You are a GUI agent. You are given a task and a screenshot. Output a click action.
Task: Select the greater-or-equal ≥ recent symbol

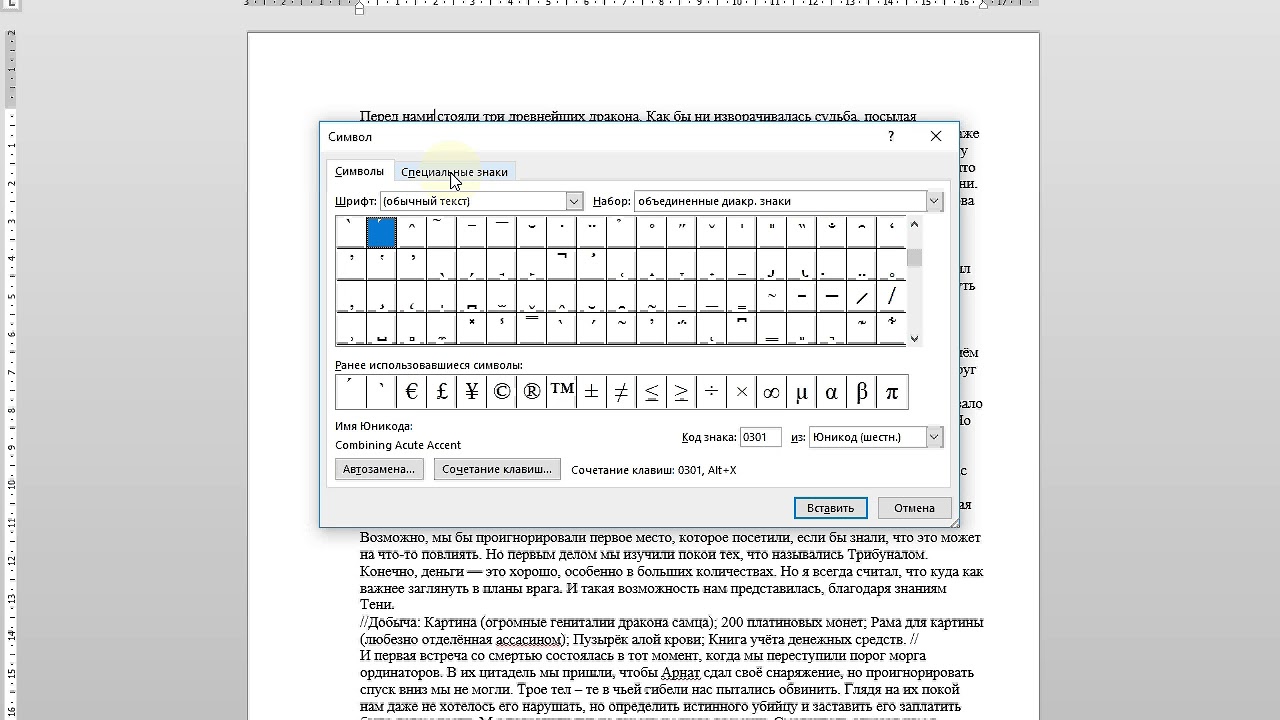[x=681, y=392]
